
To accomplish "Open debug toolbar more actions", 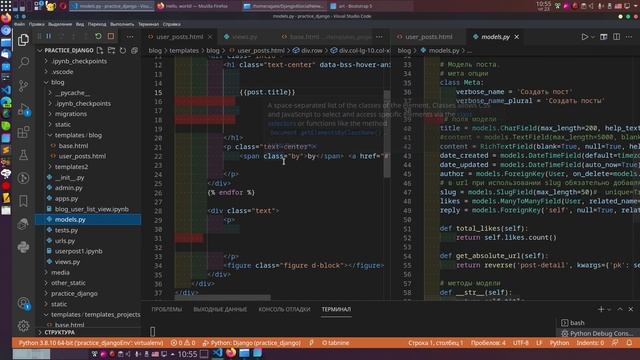I will pyautogui.click(x=130, y=37).
